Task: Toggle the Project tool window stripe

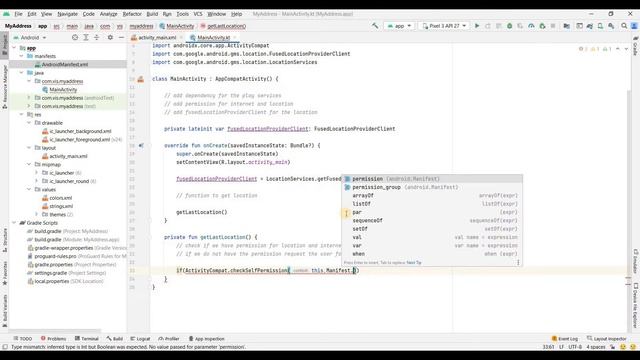Action: 4,44
